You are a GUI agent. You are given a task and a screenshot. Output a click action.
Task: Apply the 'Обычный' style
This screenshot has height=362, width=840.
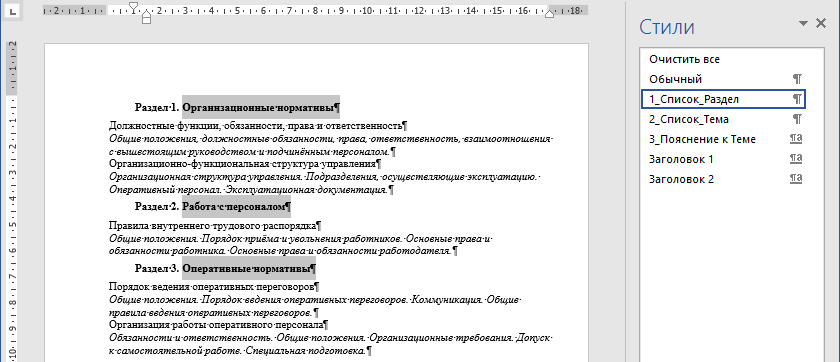[723, 79]
